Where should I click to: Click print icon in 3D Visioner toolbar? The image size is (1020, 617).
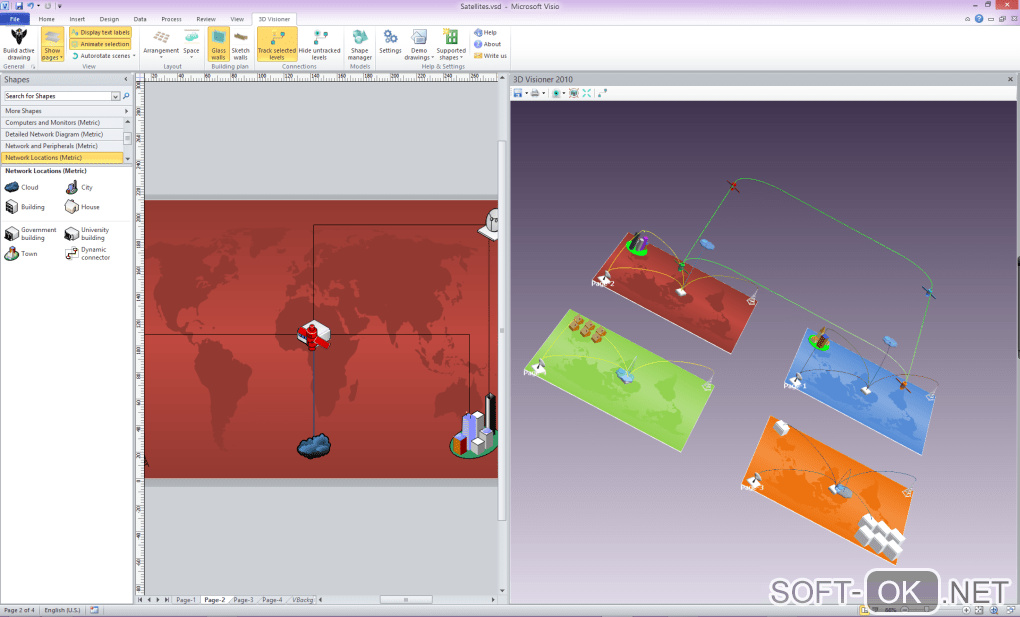pyautogui.click(x=535, y=93)
